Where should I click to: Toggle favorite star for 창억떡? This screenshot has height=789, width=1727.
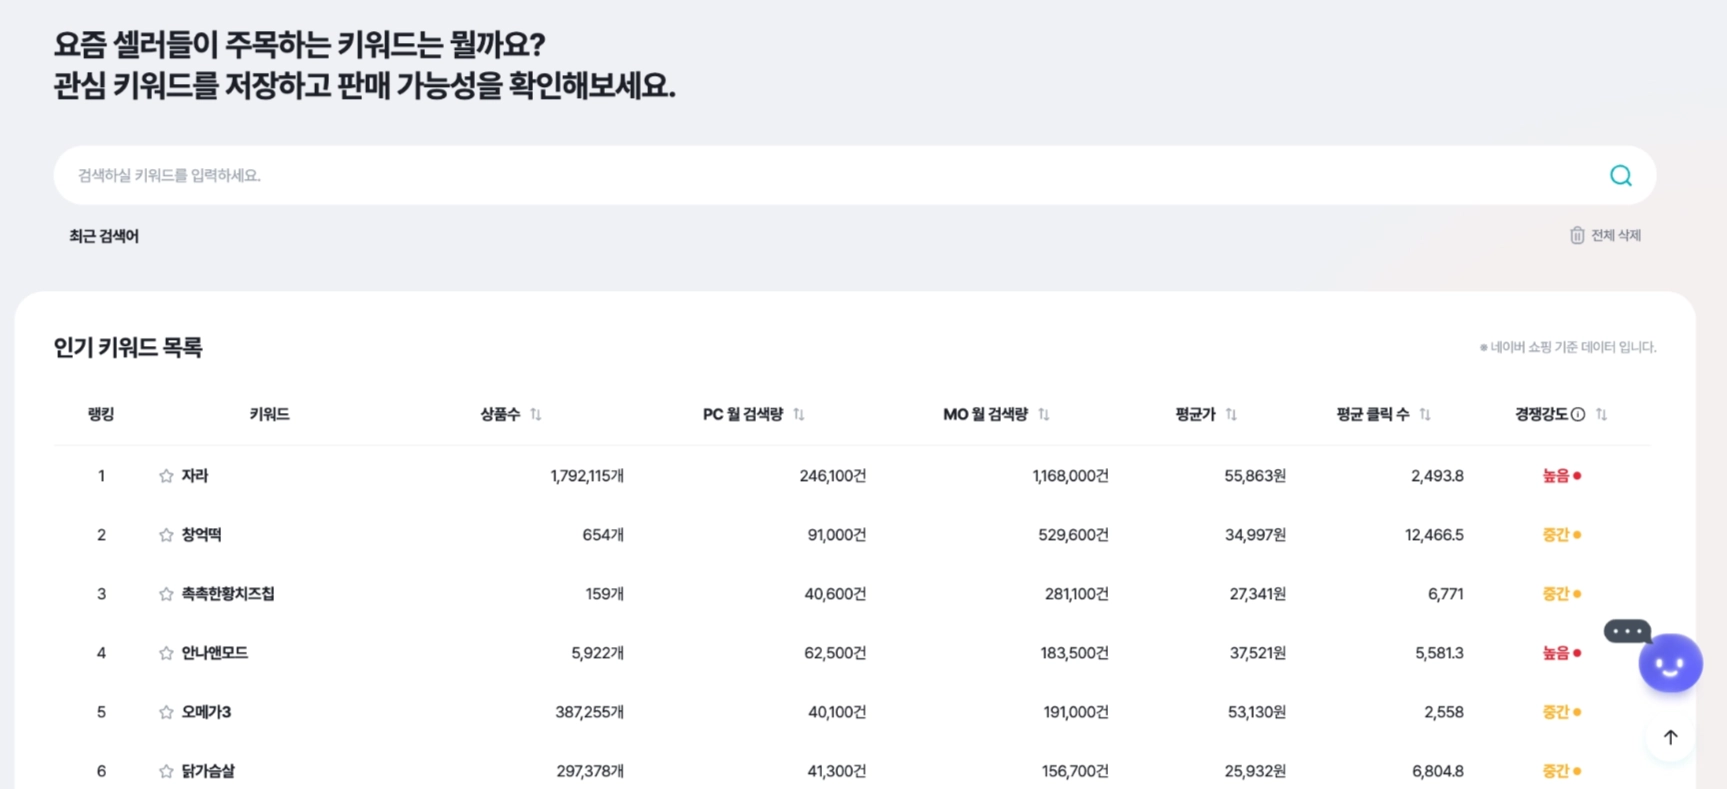coord(166,535)
